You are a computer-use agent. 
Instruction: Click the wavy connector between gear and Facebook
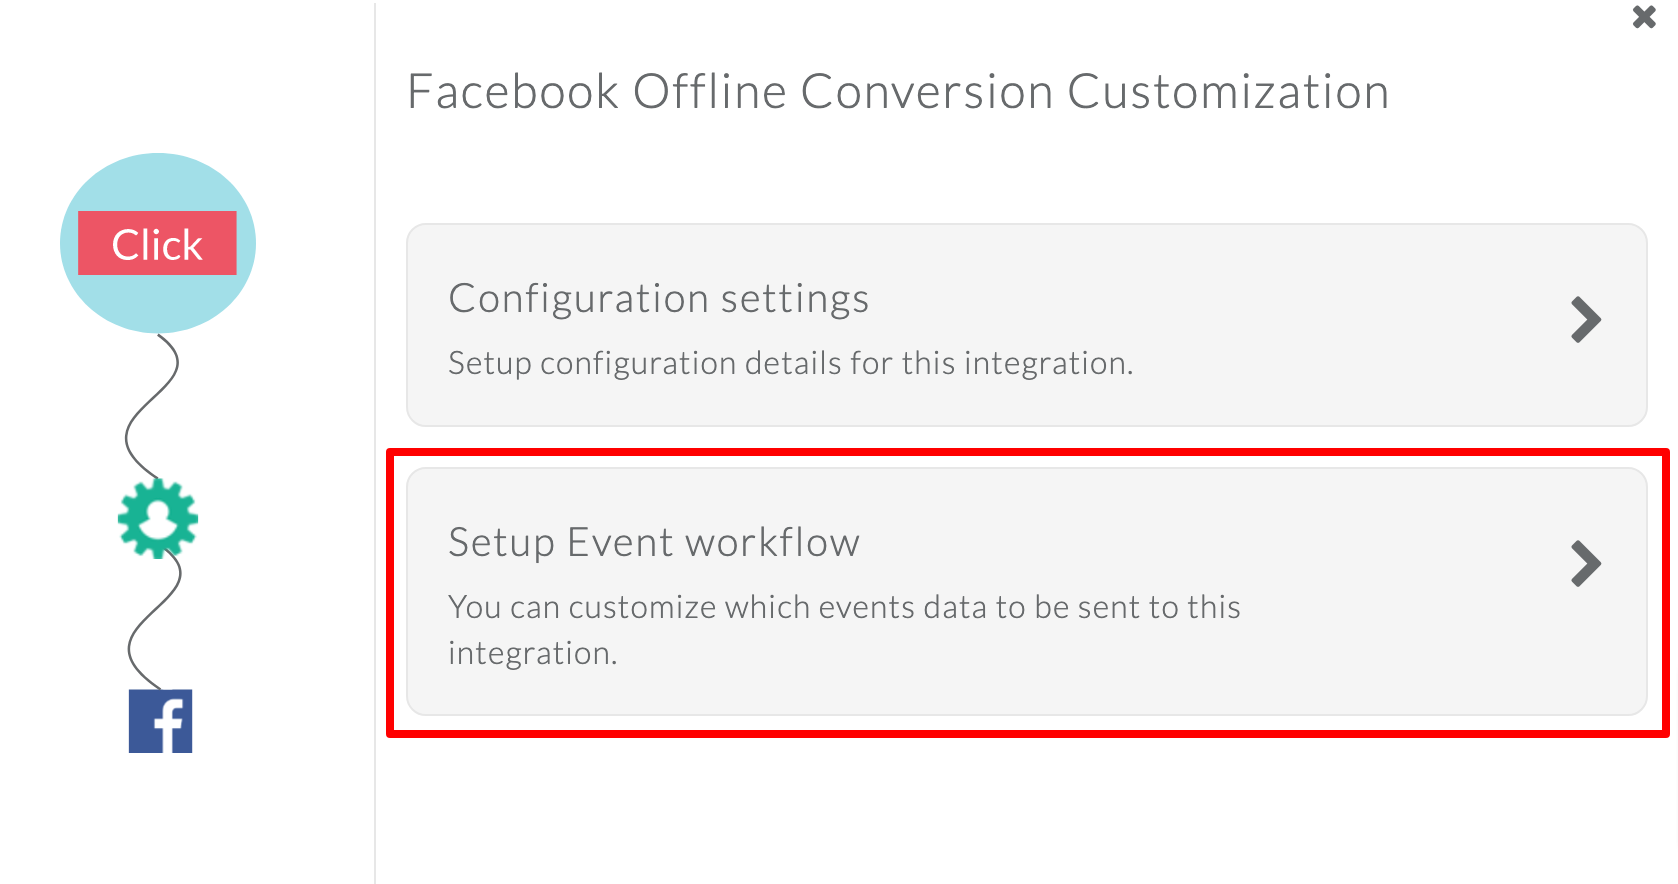(x=155, y=622)
